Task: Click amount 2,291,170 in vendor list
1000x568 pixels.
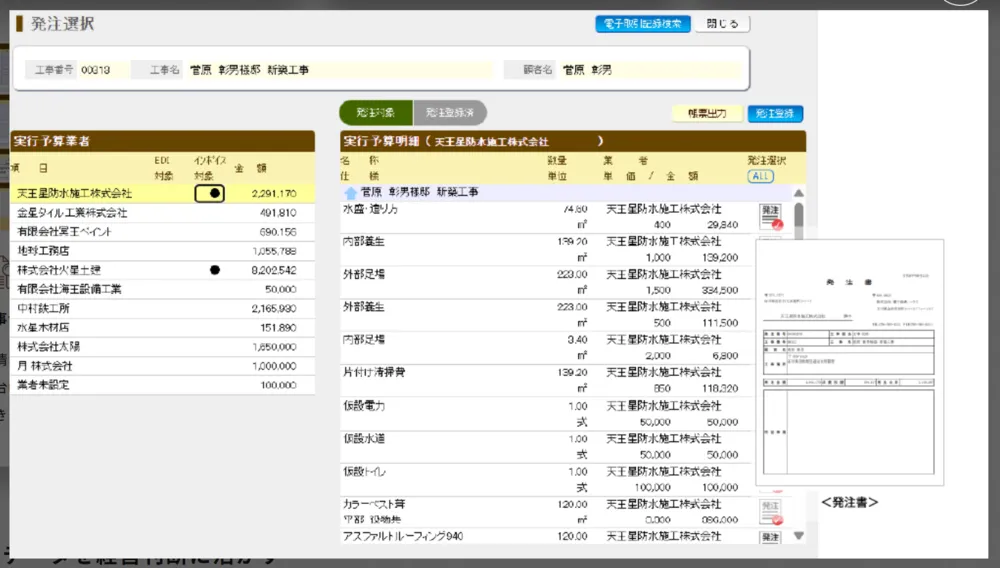Action: coord(274,193)
